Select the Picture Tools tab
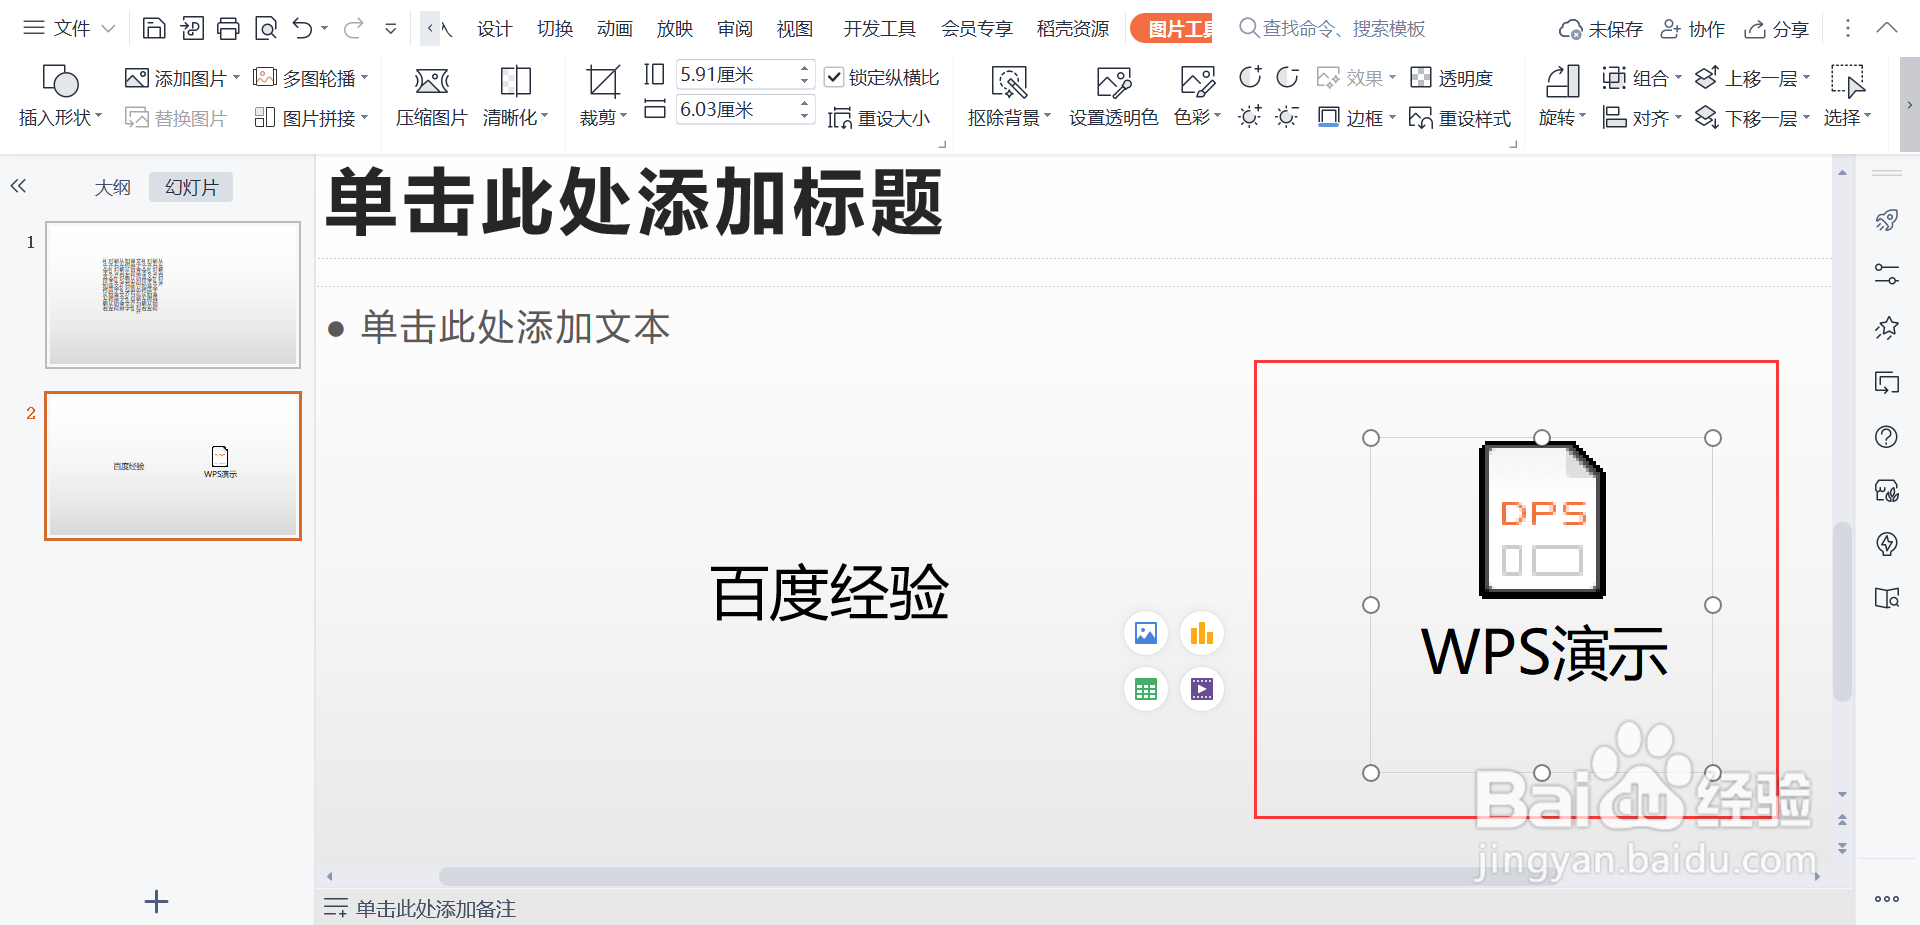This screenshot has width=1920, height=925. (x=1172, y=29)
